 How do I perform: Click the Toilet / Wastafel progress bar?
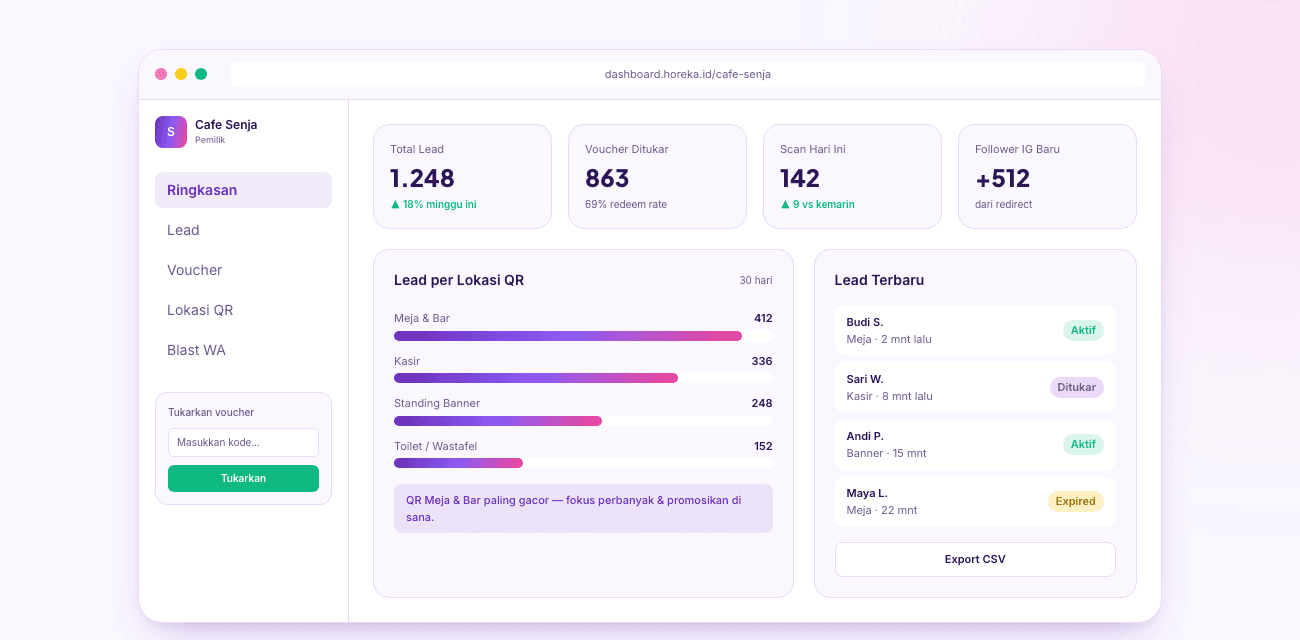[x=583, y=463]
